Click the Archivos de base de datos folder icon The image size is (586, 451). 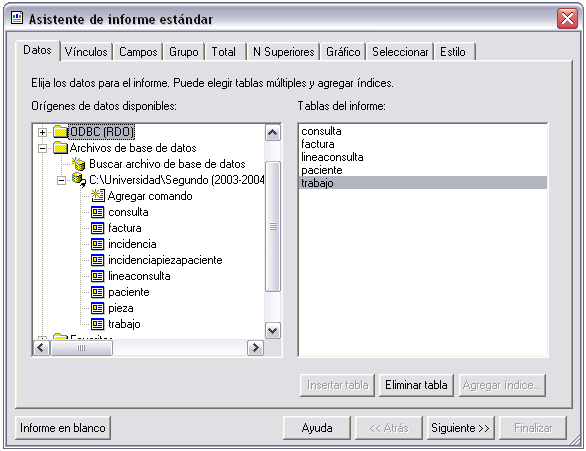(60, 148)
